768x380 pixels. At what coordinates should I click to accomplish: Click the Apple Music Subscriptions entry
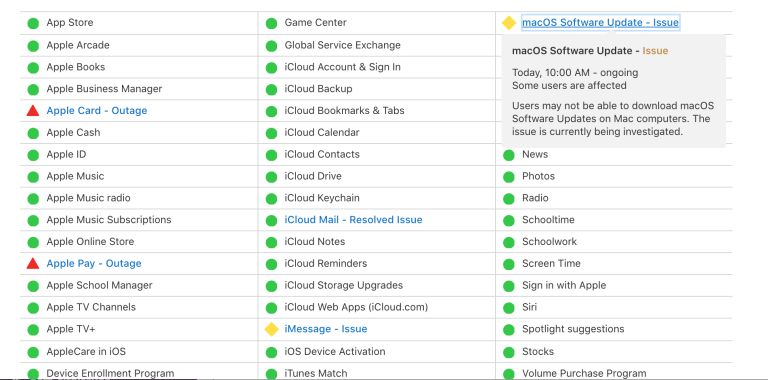click(x=109, y=220)
